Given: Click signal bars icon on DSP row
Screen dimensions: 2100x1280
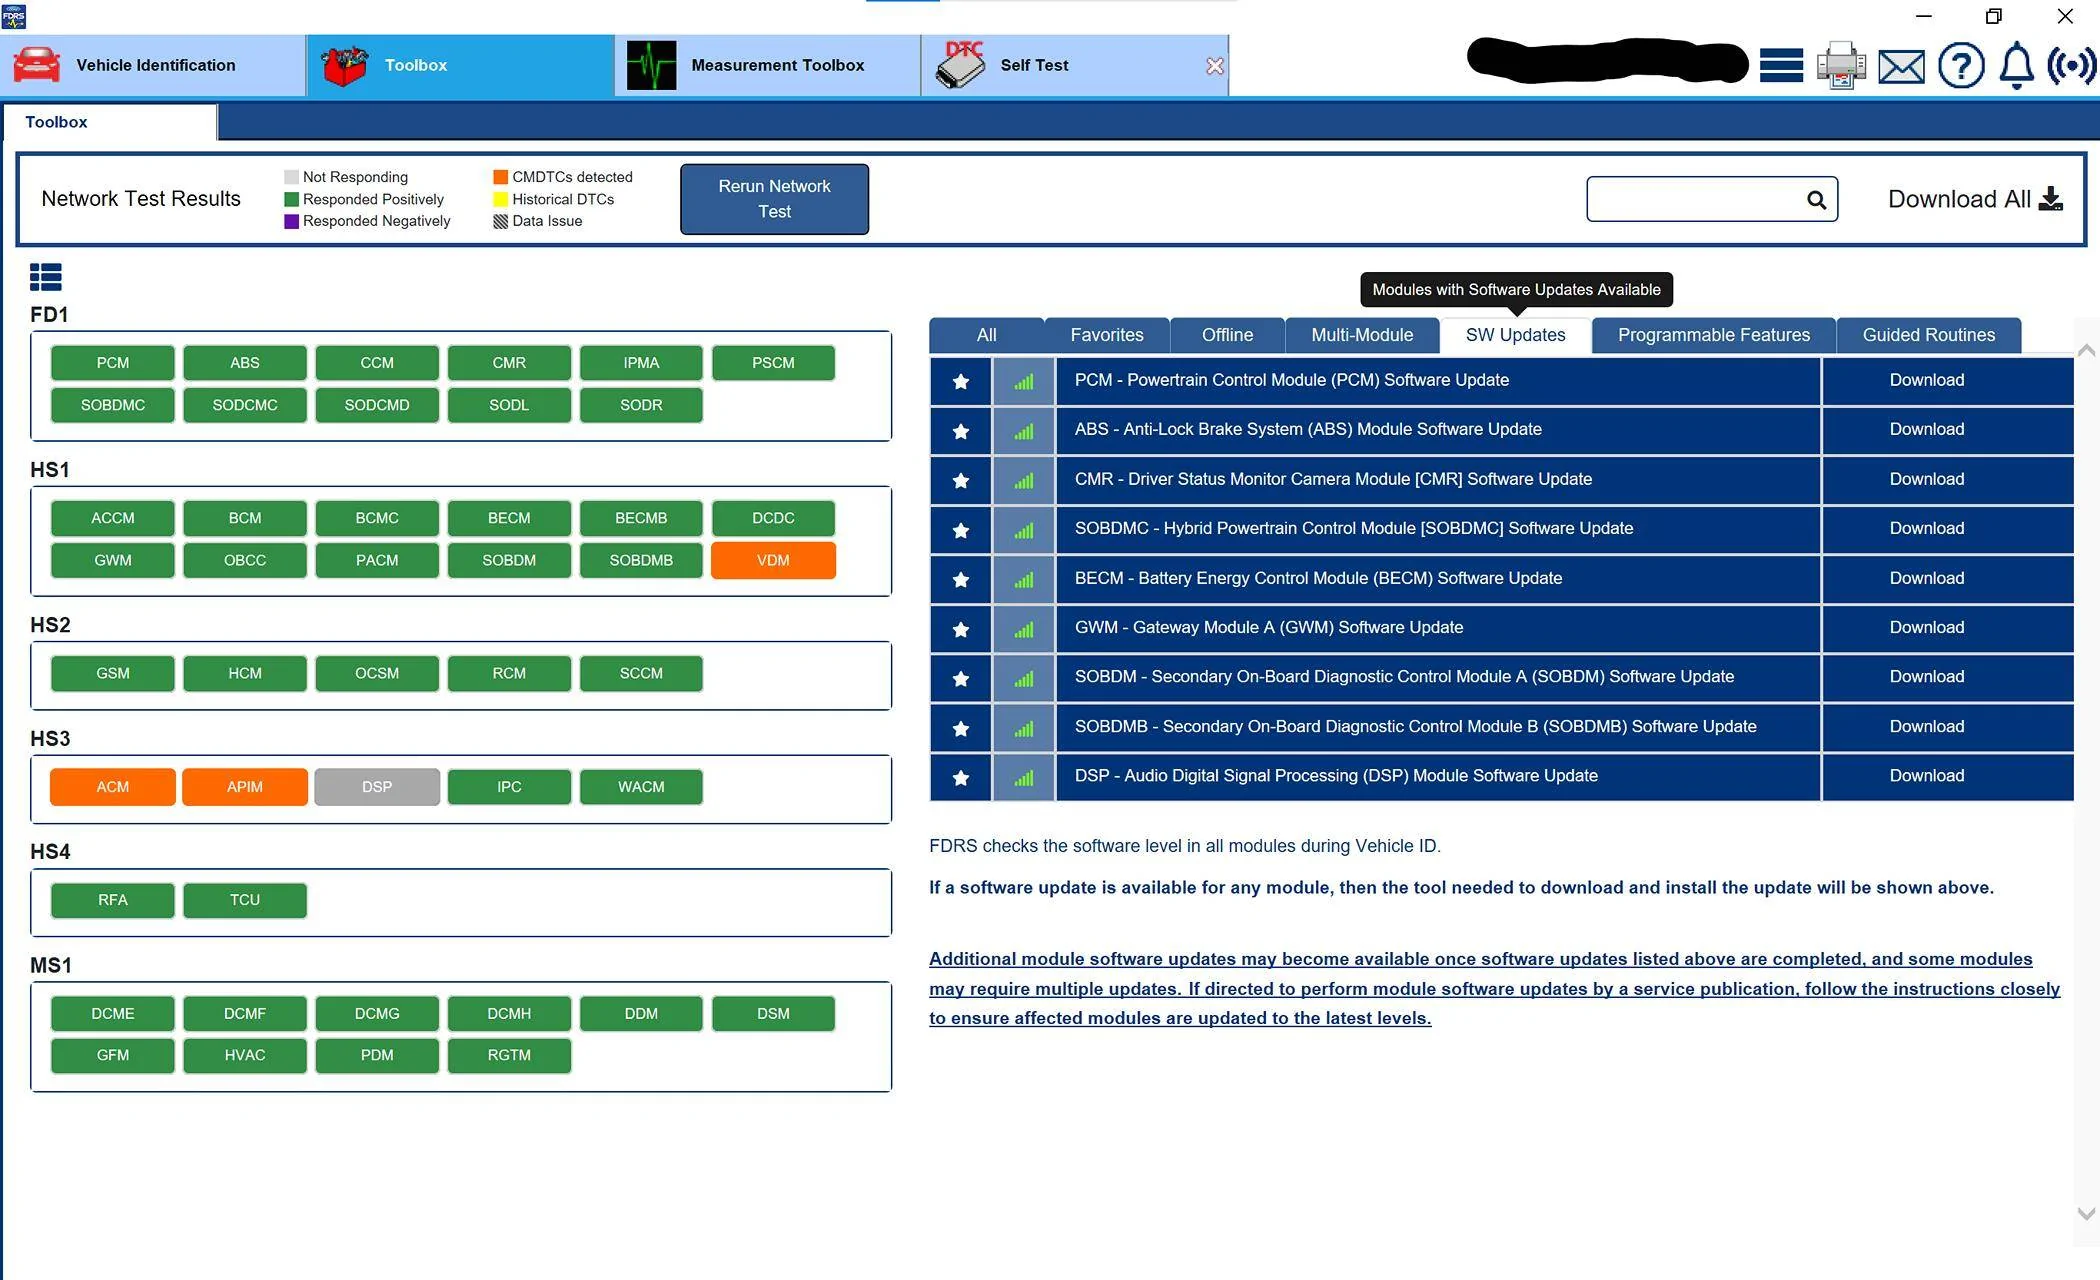Looking at the screenshot, I should click(x=1024, y=777).
